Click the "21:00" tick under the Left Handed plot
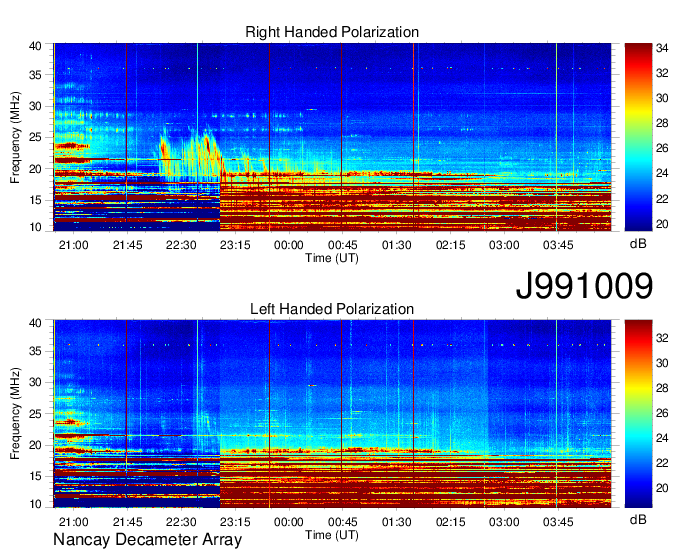Screen dimensions: 680x552 point(73,522)
